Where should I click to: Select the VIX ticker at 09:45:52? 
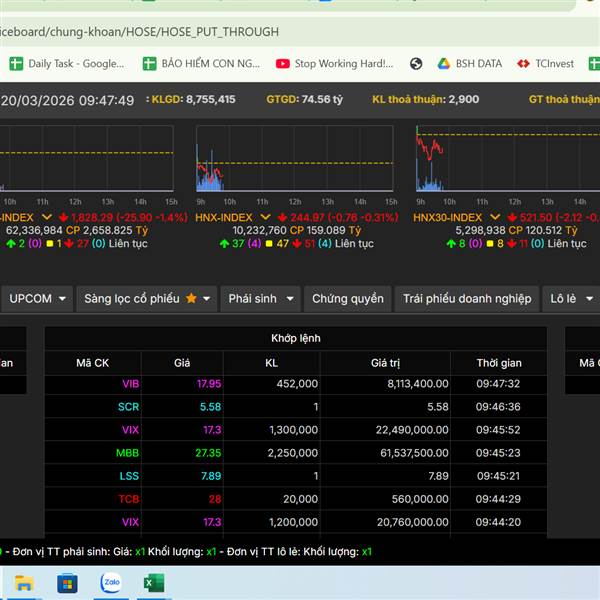130,430
